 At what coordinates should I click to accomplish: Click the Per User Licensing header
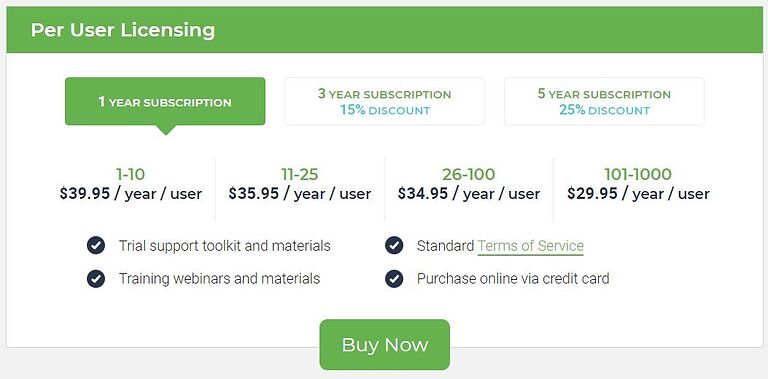coord(122,30)
